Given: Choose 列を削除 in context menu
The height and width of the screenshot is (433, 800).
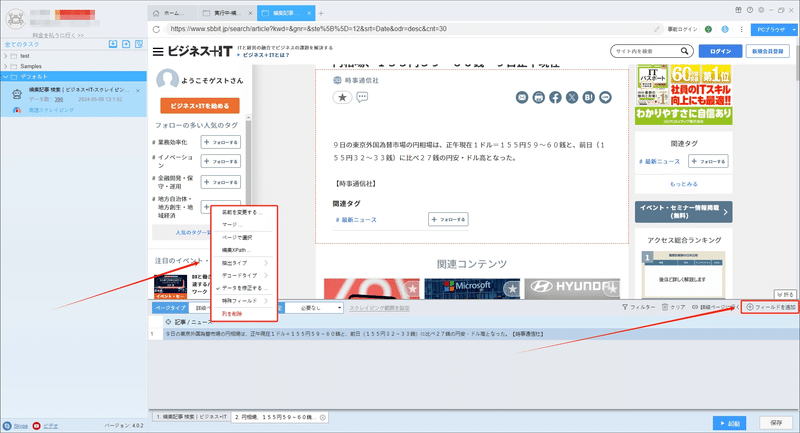Looking at the screenshot, I should (244, 314).
